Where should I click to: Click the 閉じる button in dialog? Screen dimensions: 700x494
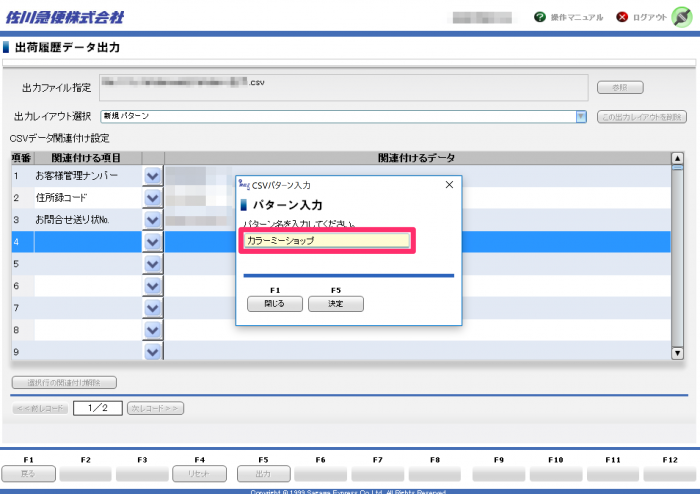(x=275, y=304)
